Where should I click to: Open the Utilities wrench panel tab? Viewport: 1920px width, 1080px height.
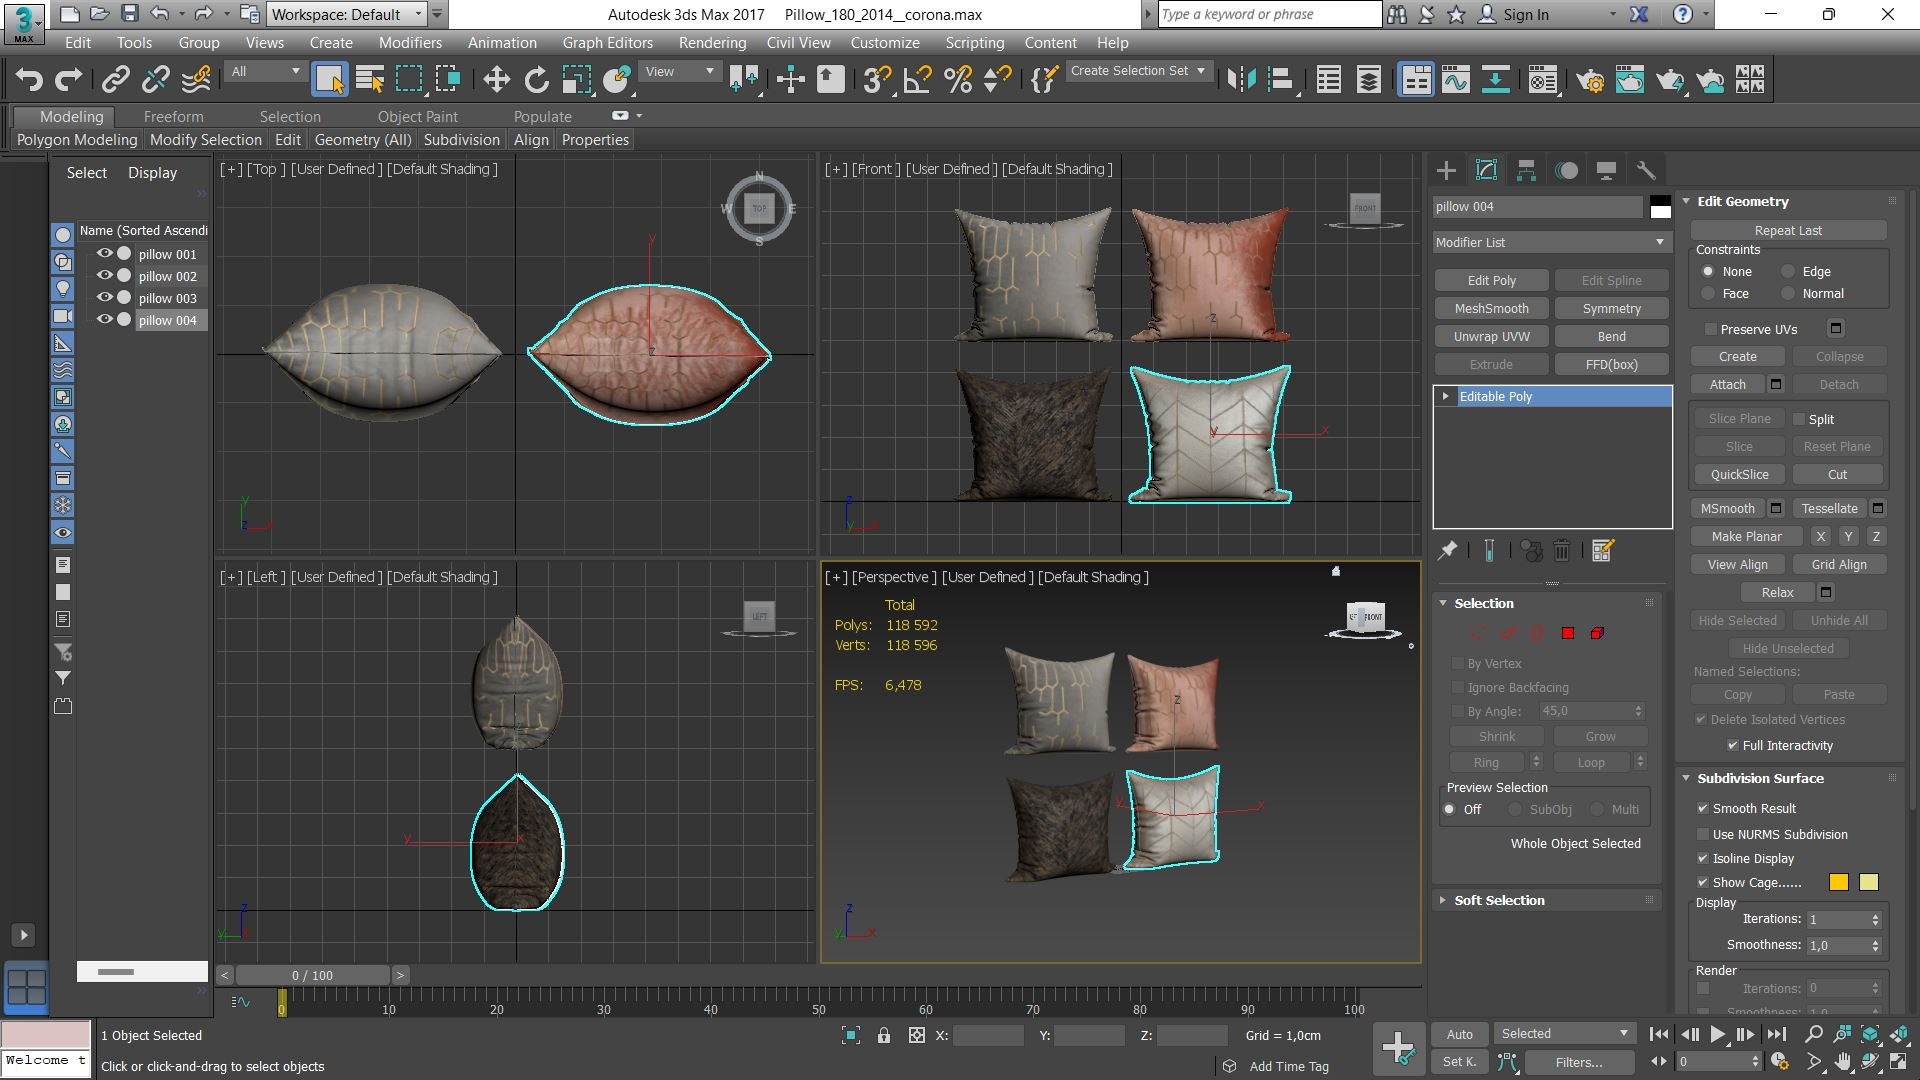click(1646, 170)
